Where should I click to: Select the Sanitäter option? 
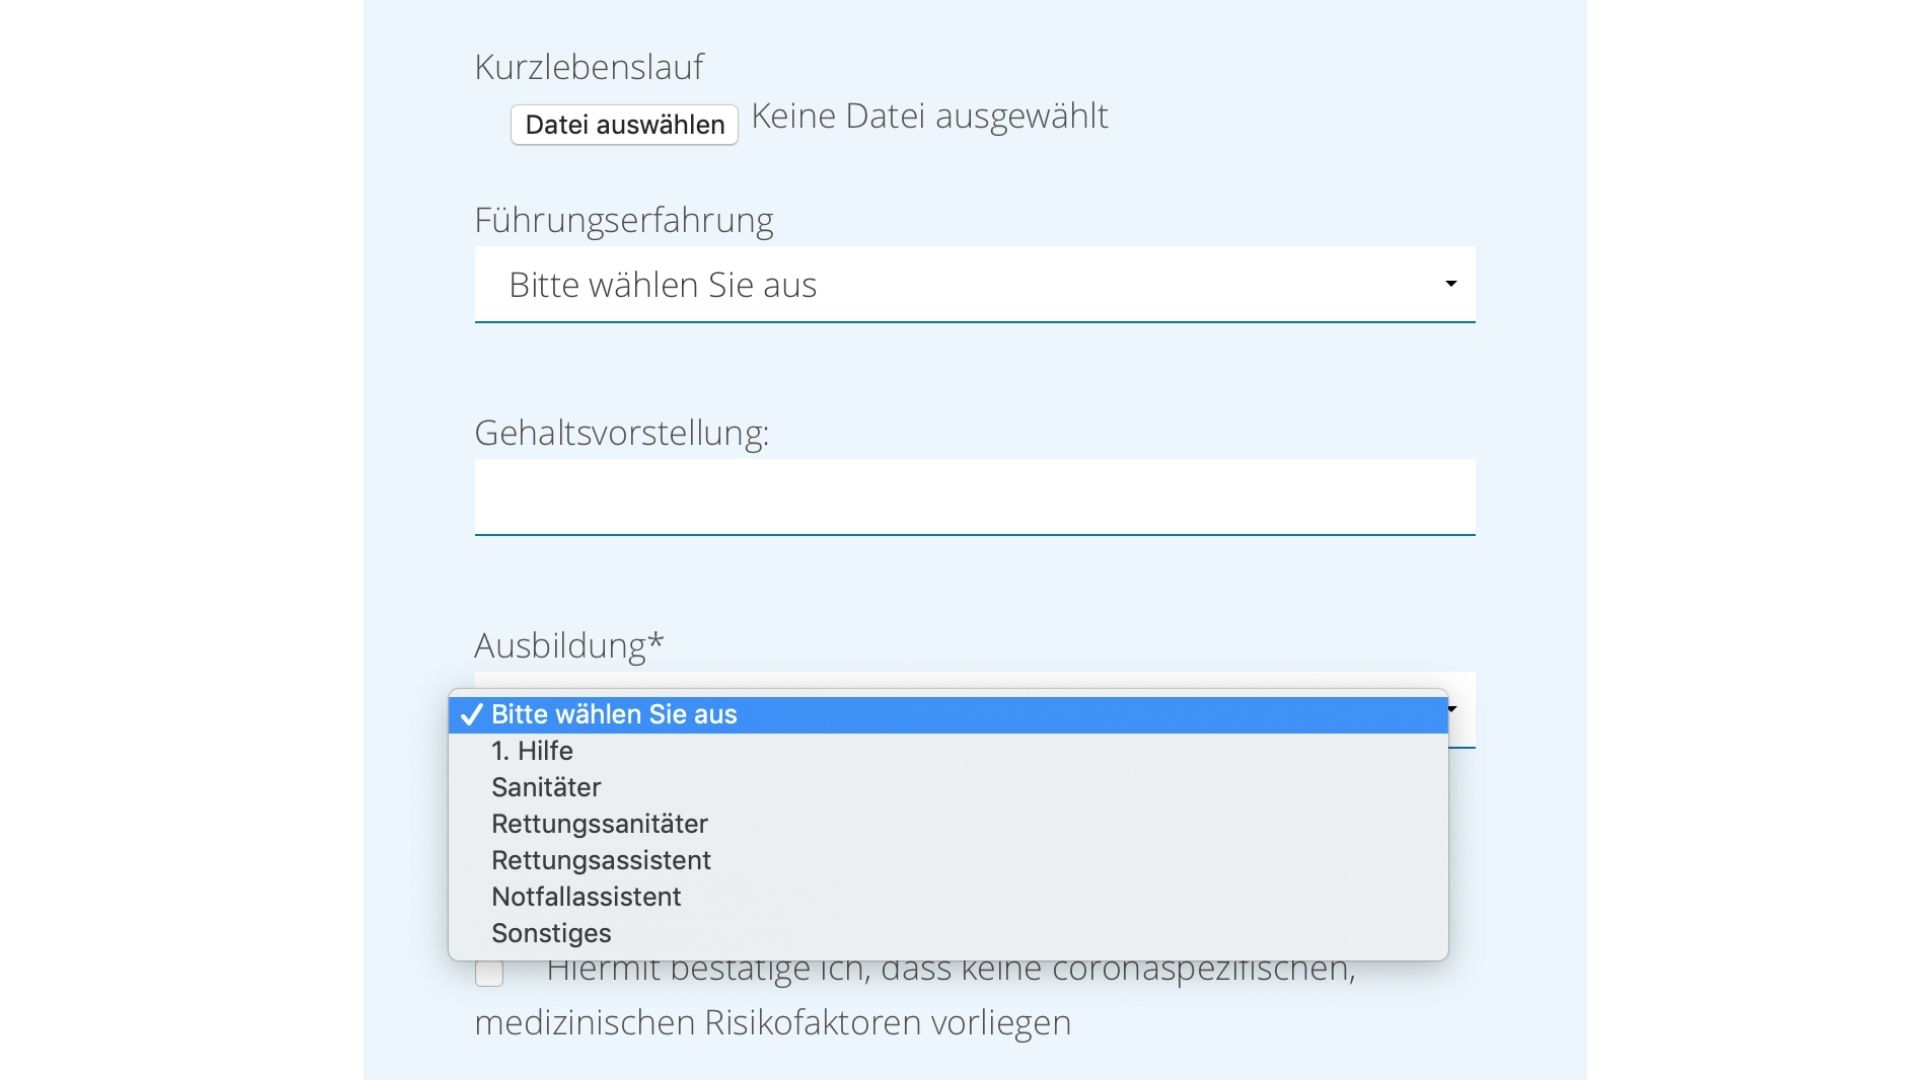pos(546,788)
